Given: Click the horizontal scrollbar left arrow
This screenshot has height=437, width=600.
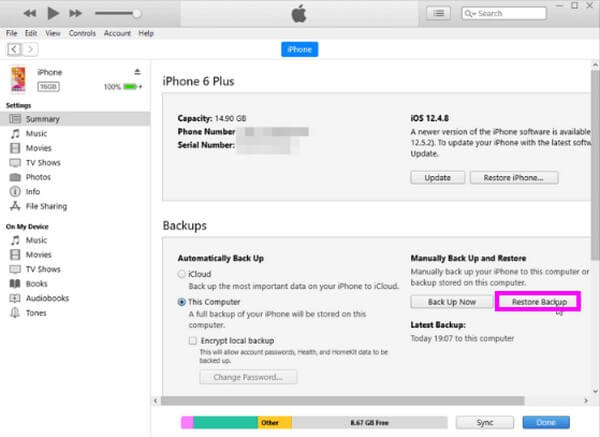Looking at the screenshot, I should click(155, 401).
